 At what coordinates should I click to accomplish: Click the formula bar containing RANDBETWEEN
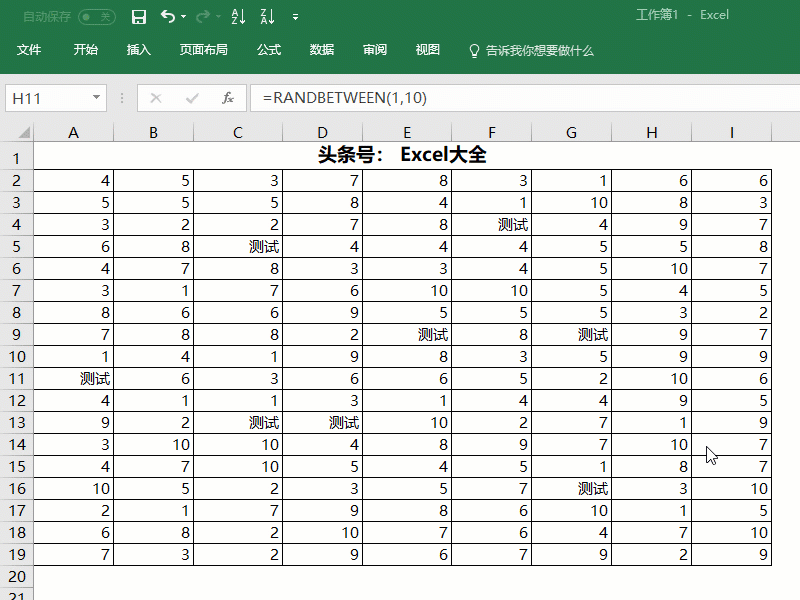pyautogui.click(x=525, y=98)
